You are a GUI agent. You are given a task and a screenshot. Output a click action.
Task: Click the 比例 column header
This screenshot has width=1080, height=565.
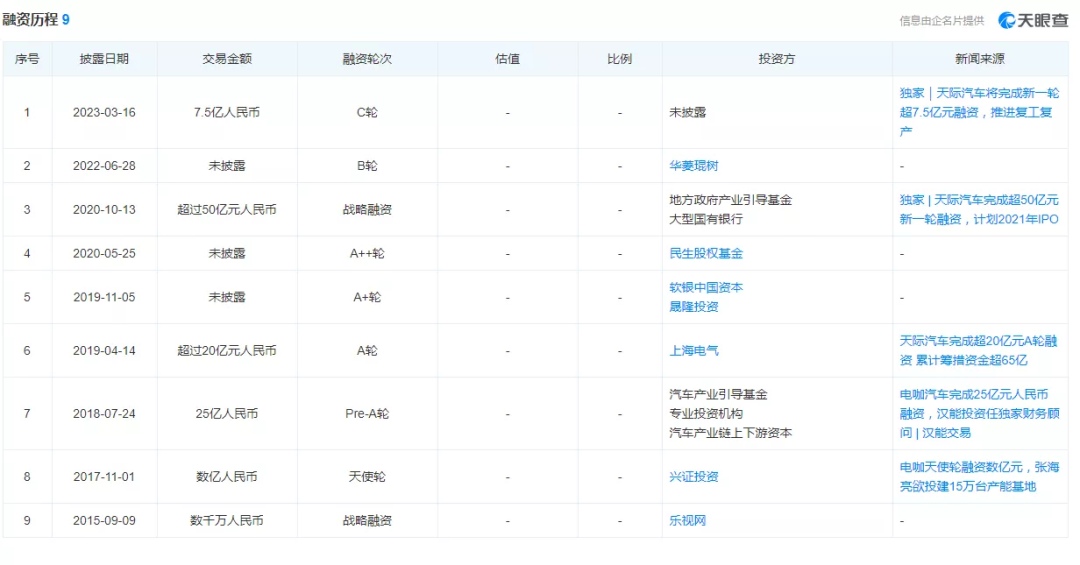click(619, 59)
